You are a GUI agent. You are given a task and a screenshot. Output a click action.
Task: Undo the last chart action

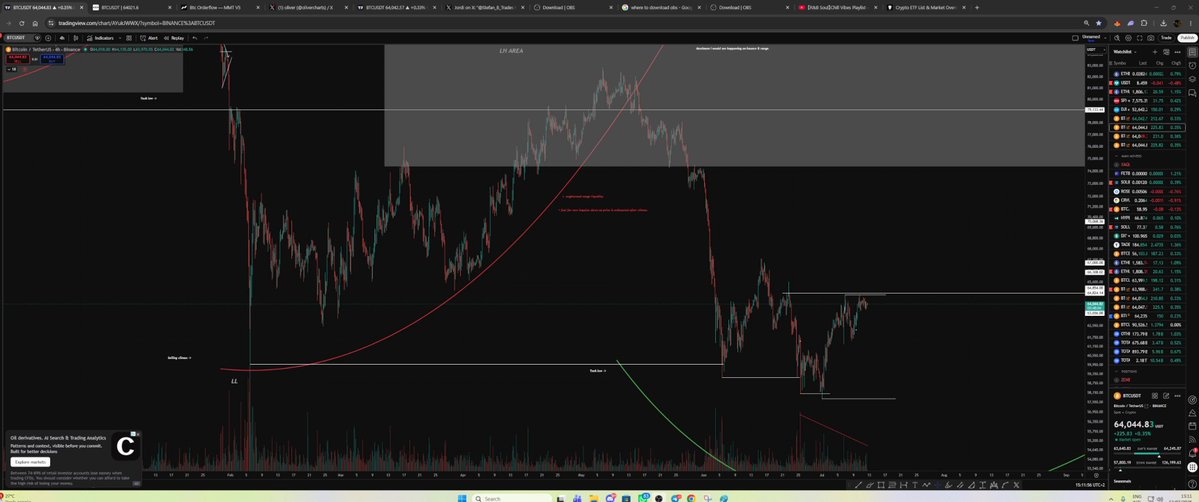pos(194,37)
